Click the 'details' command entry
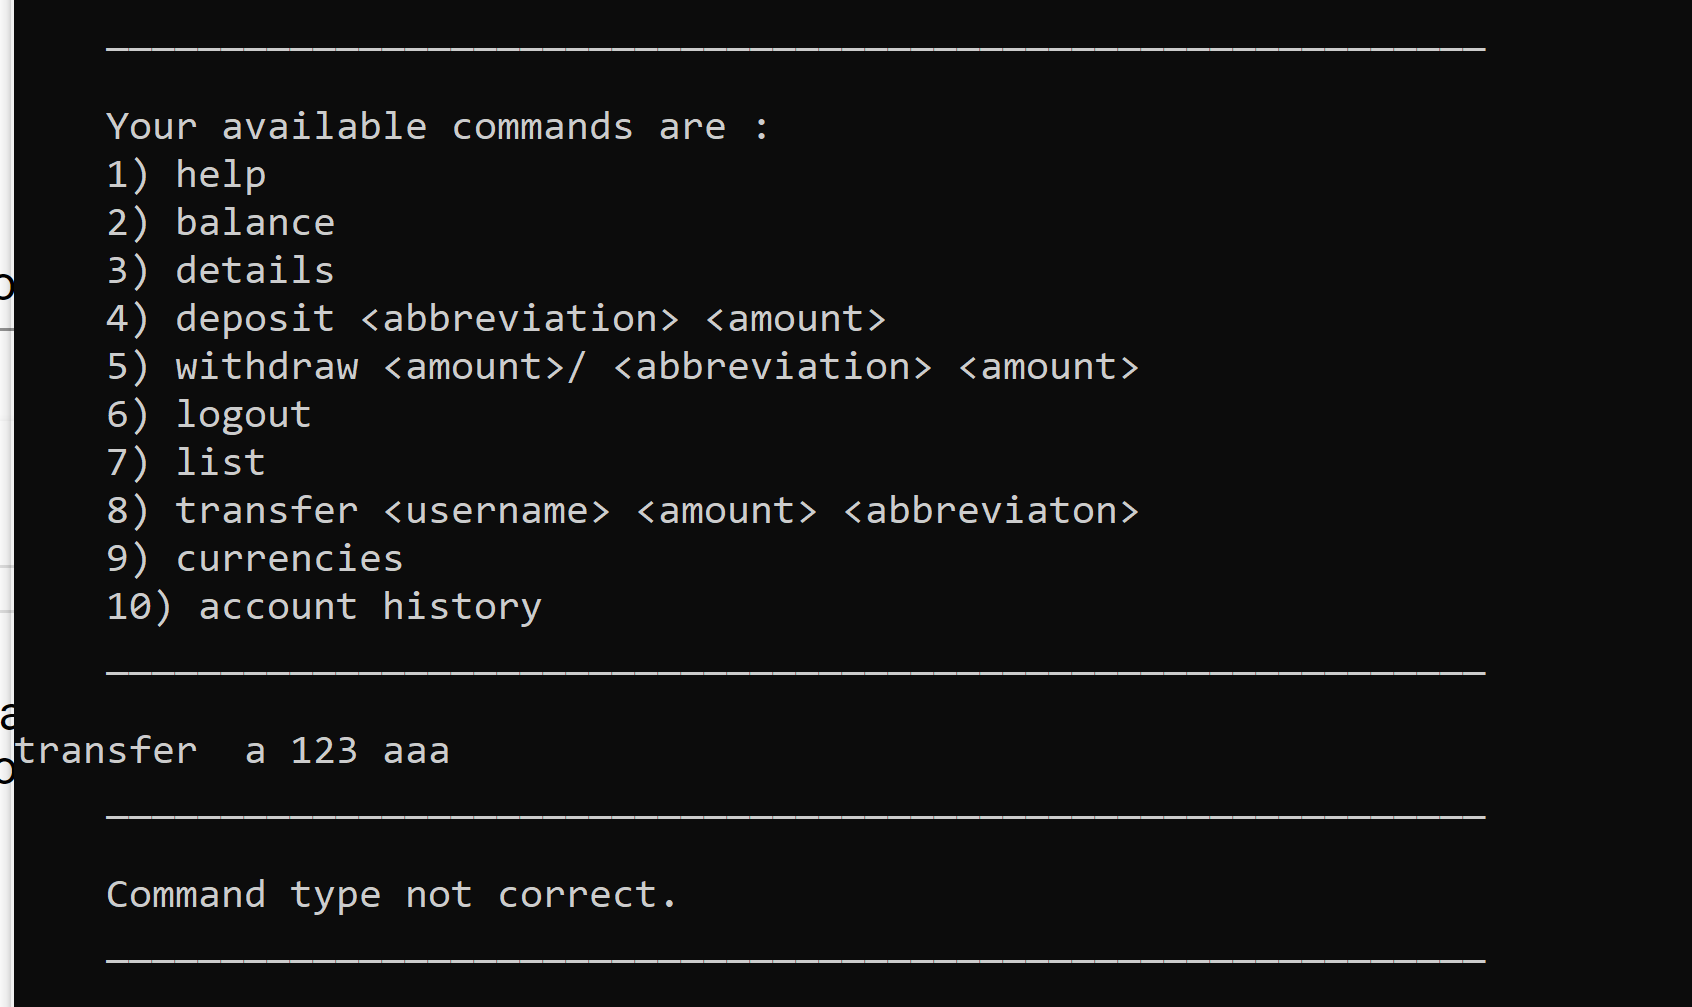1692x1007 pixels. [x=220, y=270]
